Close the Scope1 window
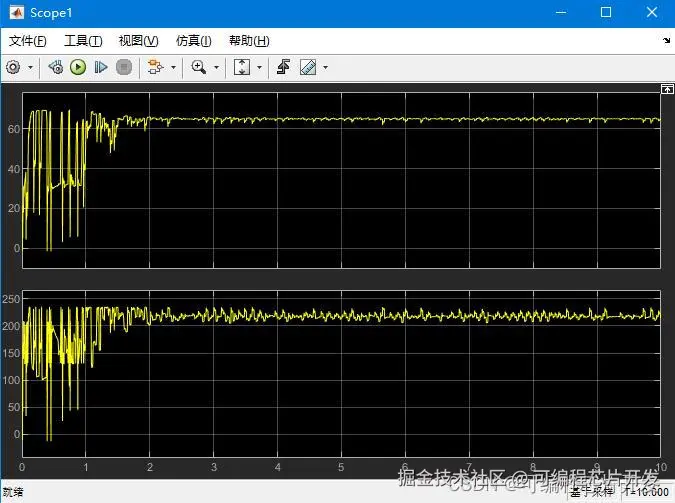 point(652,12)
